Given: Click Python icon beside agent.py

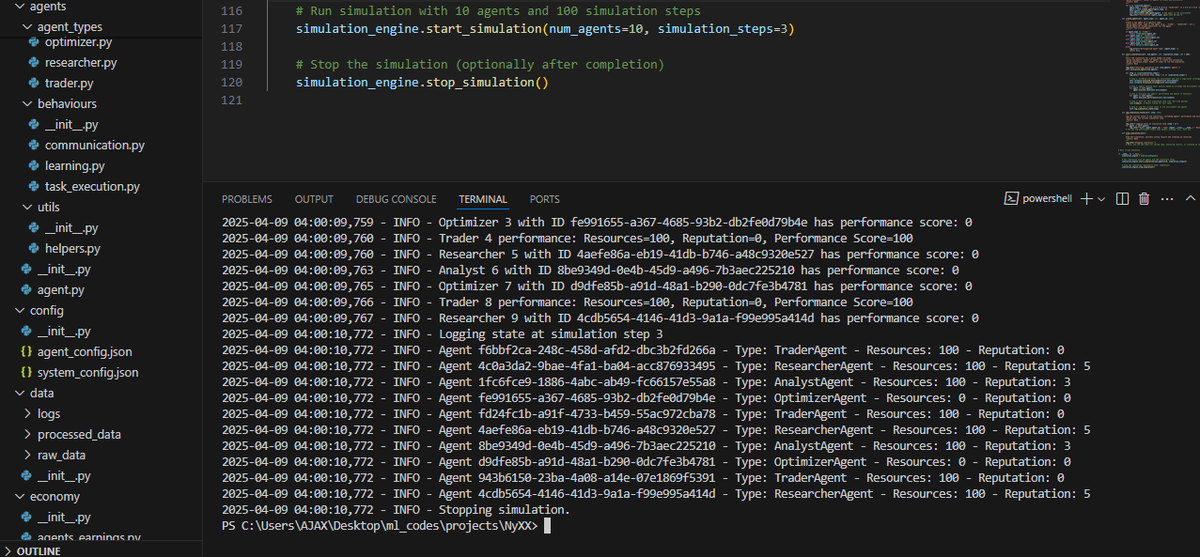Looking at the screenshot, I should 26,290.
